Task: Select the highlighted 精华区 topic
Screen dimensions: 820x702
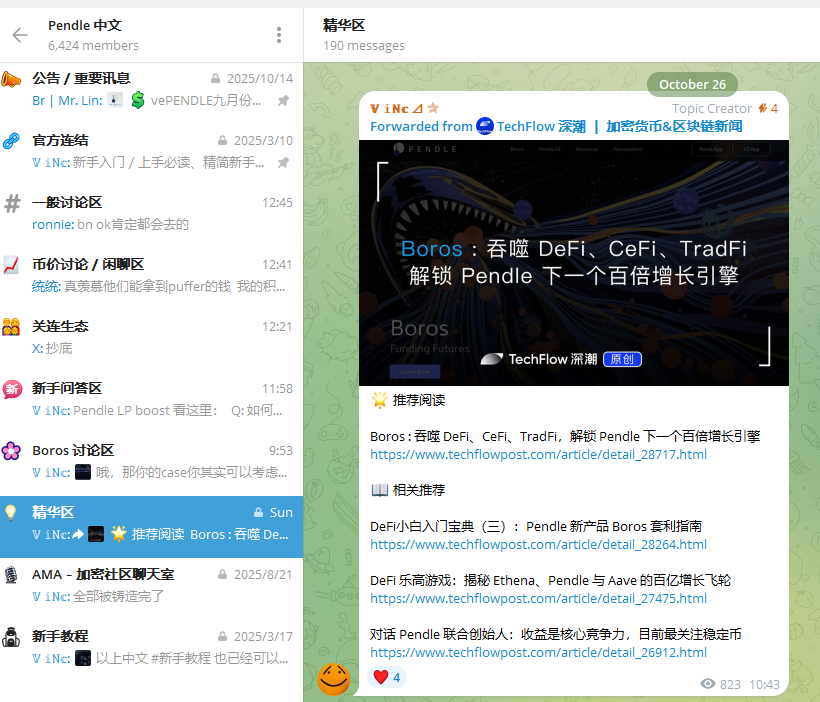Action: 150,523
